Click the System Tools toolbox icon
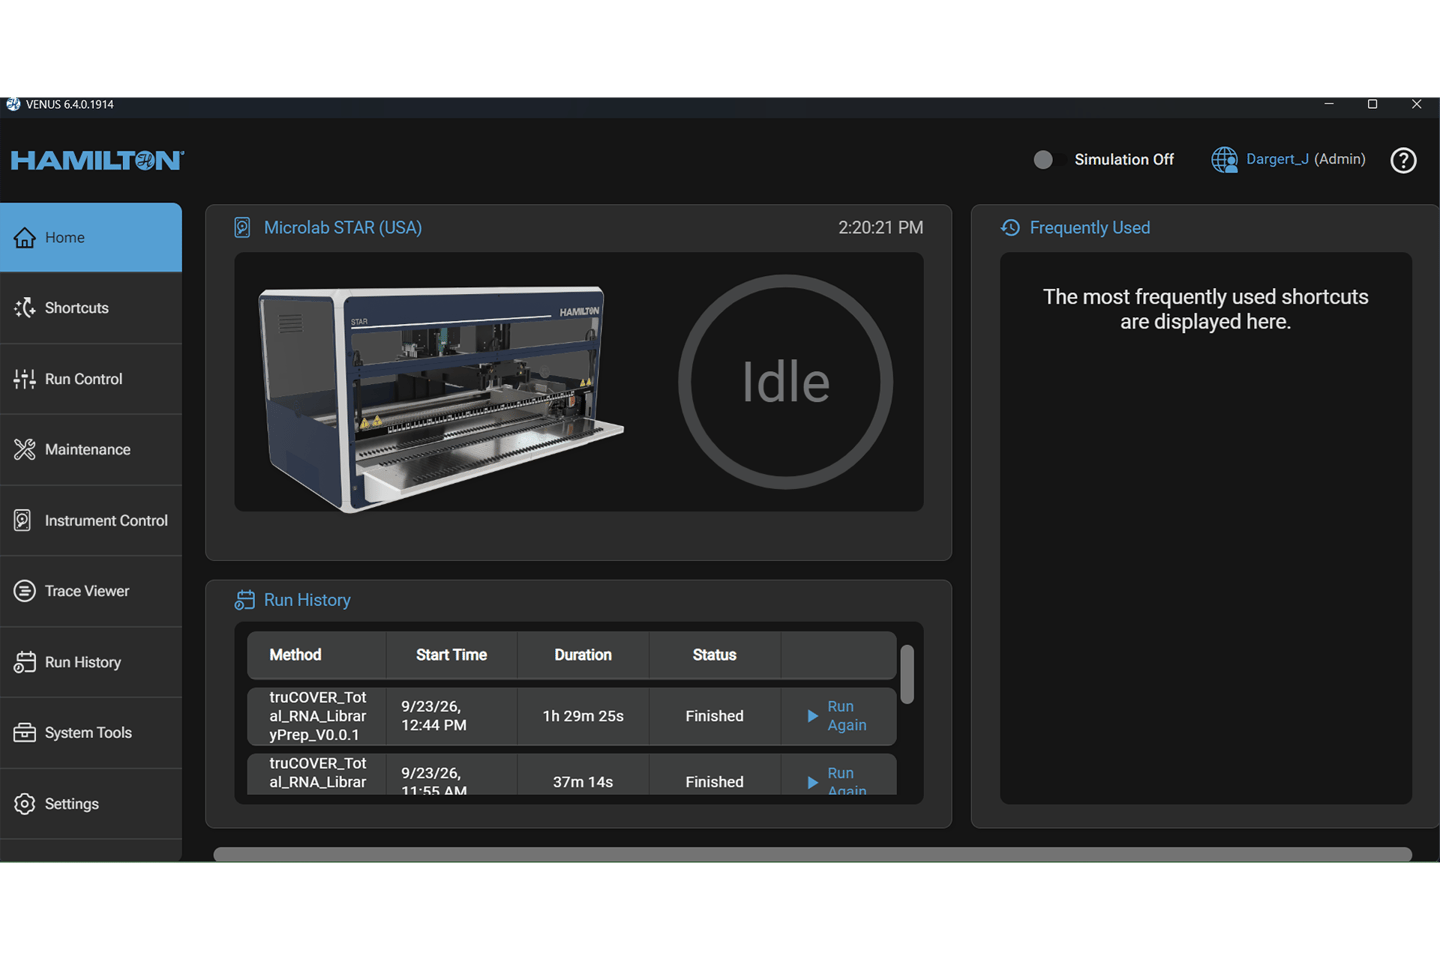This screenshot has height=960, width=1440. [24, 733]
